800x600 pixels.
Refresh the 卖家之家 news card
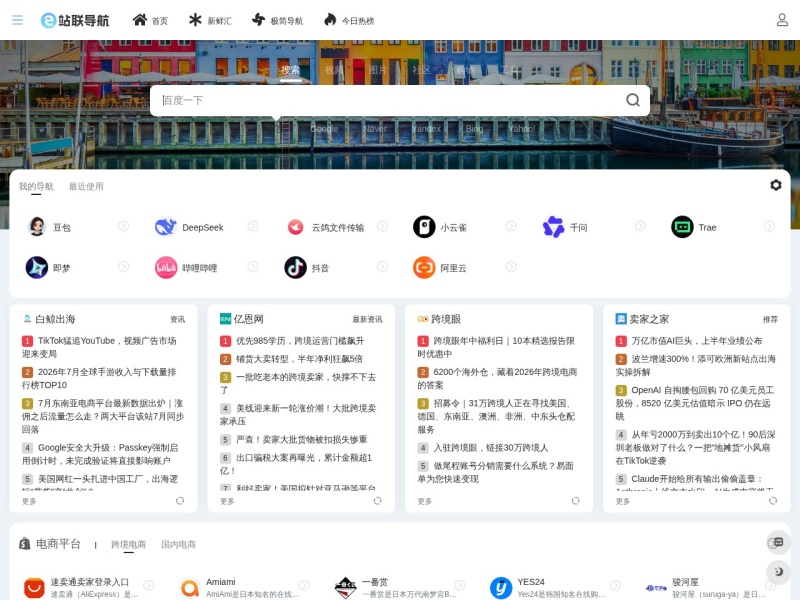[772, 501]
